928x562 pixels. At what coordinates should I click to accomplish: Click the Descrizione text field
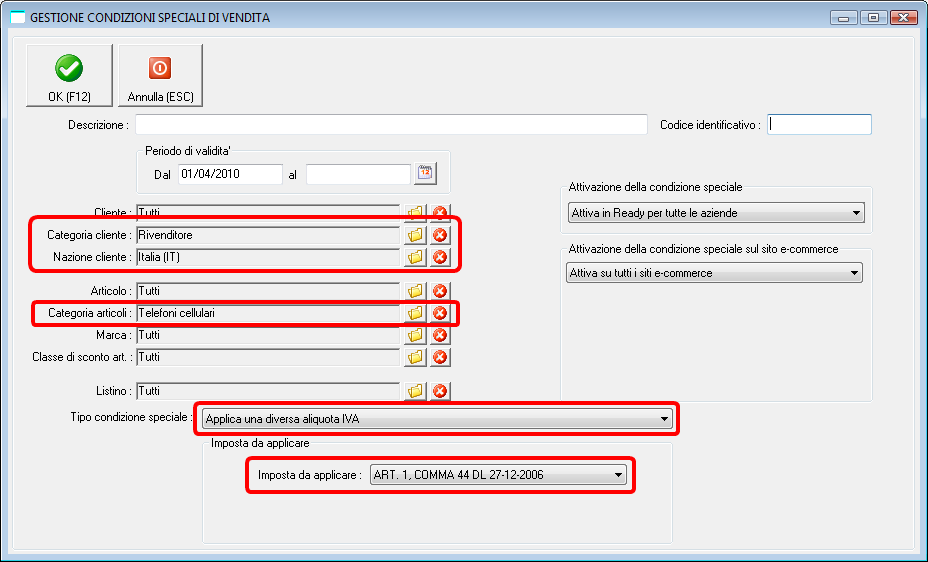[x=391, y=125]
